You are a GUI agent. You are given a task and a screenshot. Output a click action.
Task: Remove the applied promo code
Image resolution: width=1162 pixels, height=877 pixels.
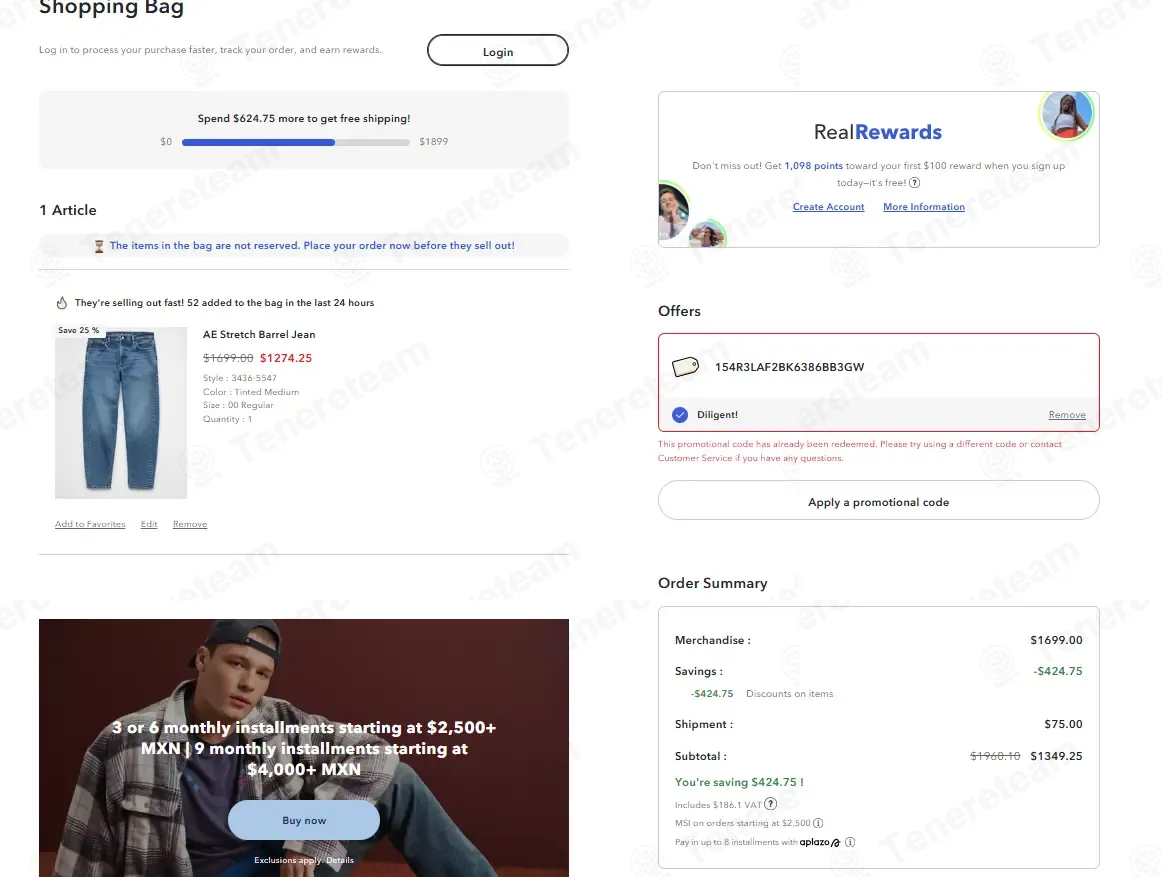point(1067,414)
